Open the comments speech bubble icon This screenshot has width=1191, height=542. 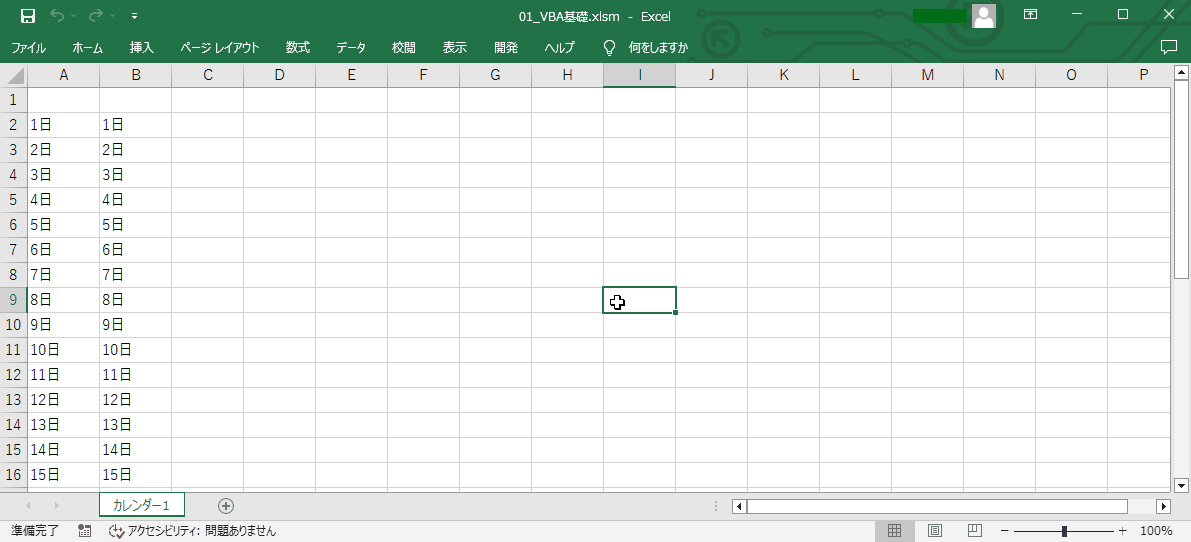[1169, 47]
